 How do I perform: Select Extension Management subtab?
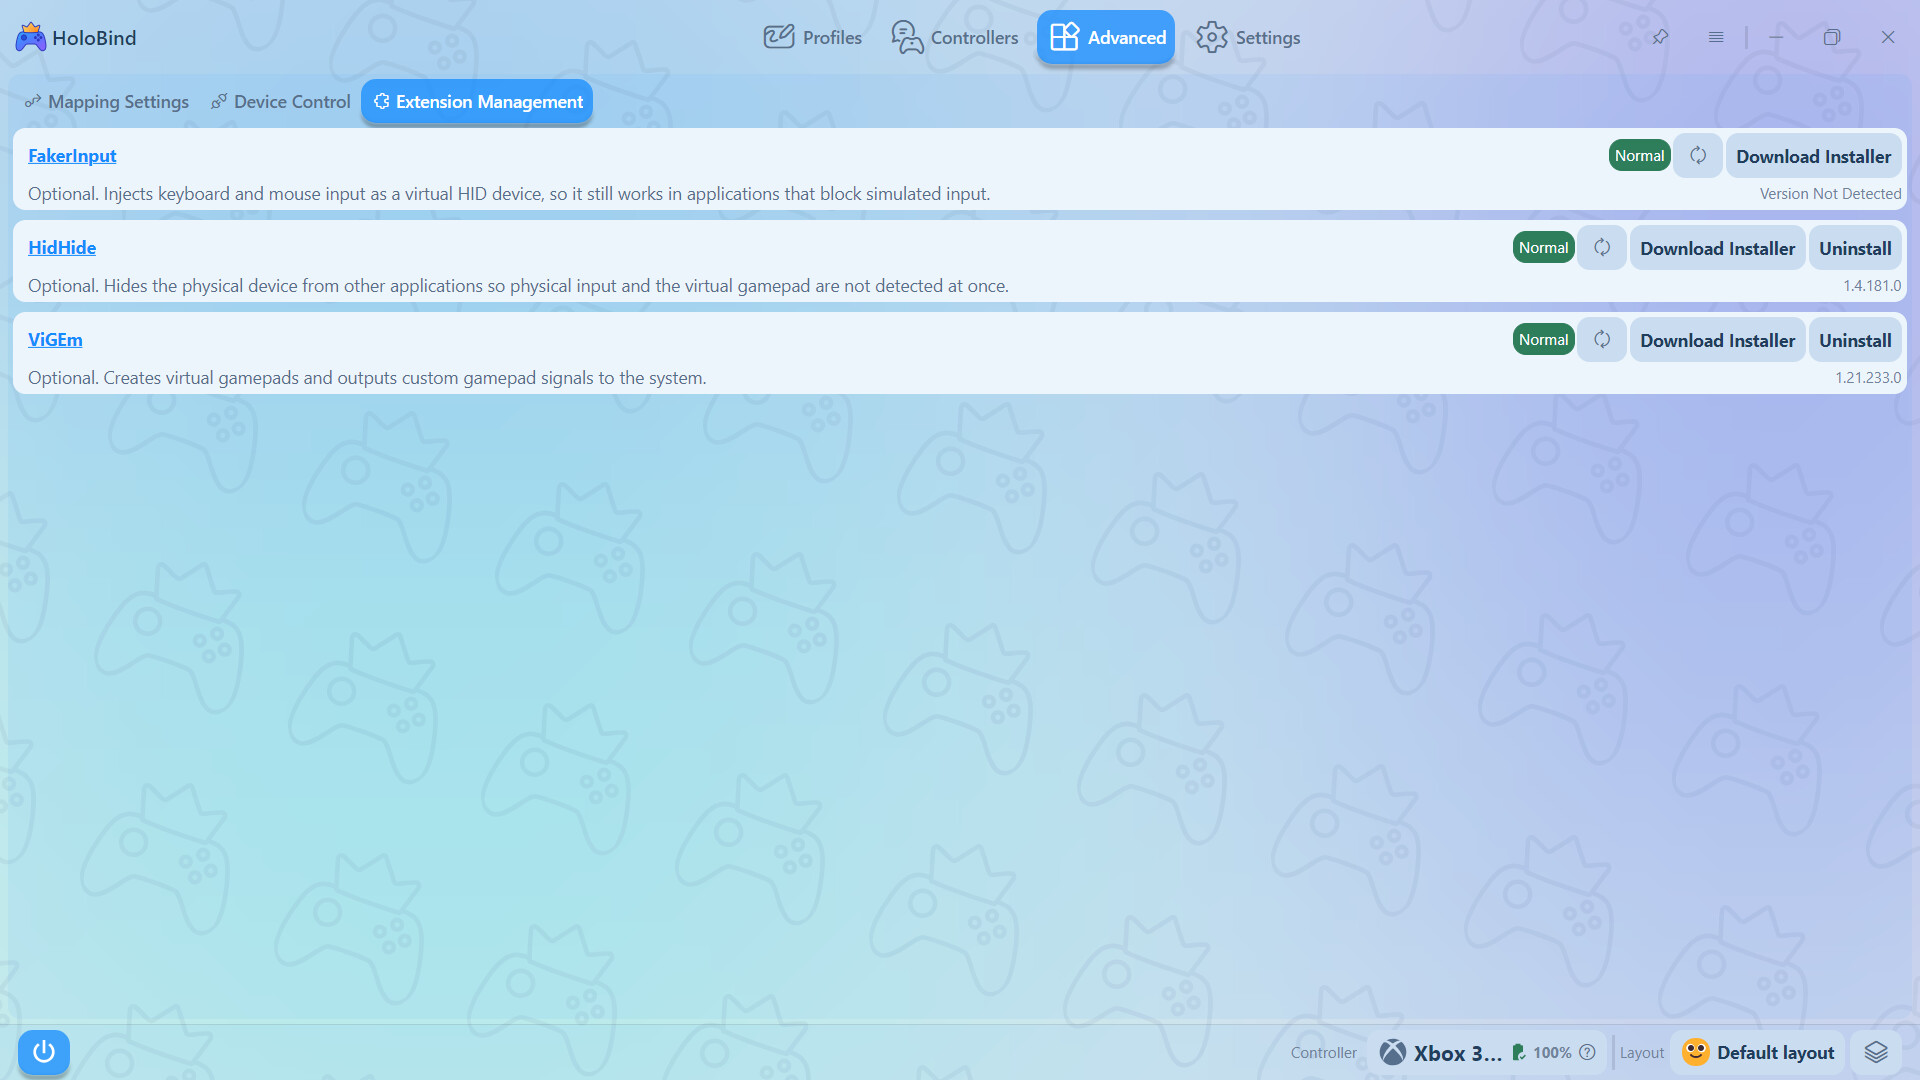[477, 102]
